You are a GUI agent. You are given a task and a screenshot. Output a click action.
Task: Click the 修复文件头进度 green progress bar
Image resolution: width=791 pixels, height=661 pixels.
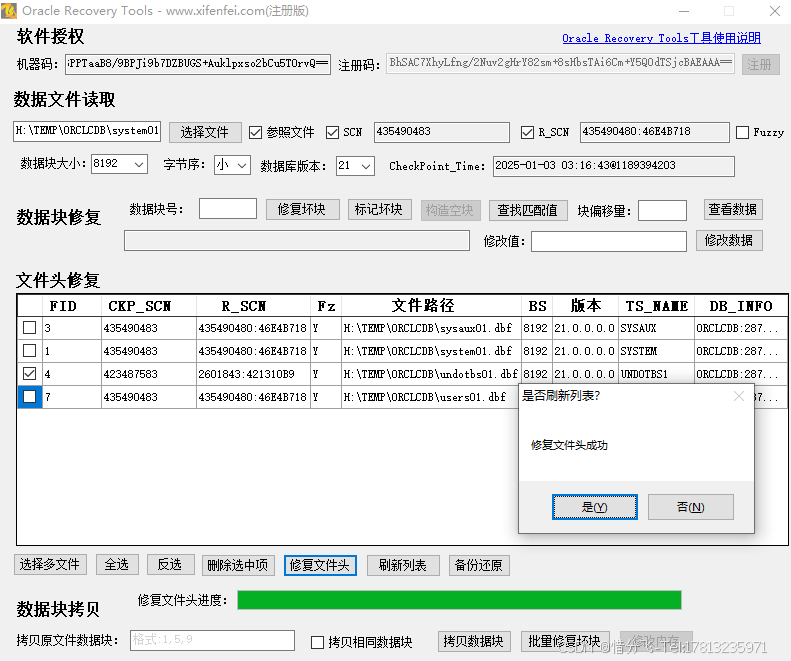[x=460, y=600]
